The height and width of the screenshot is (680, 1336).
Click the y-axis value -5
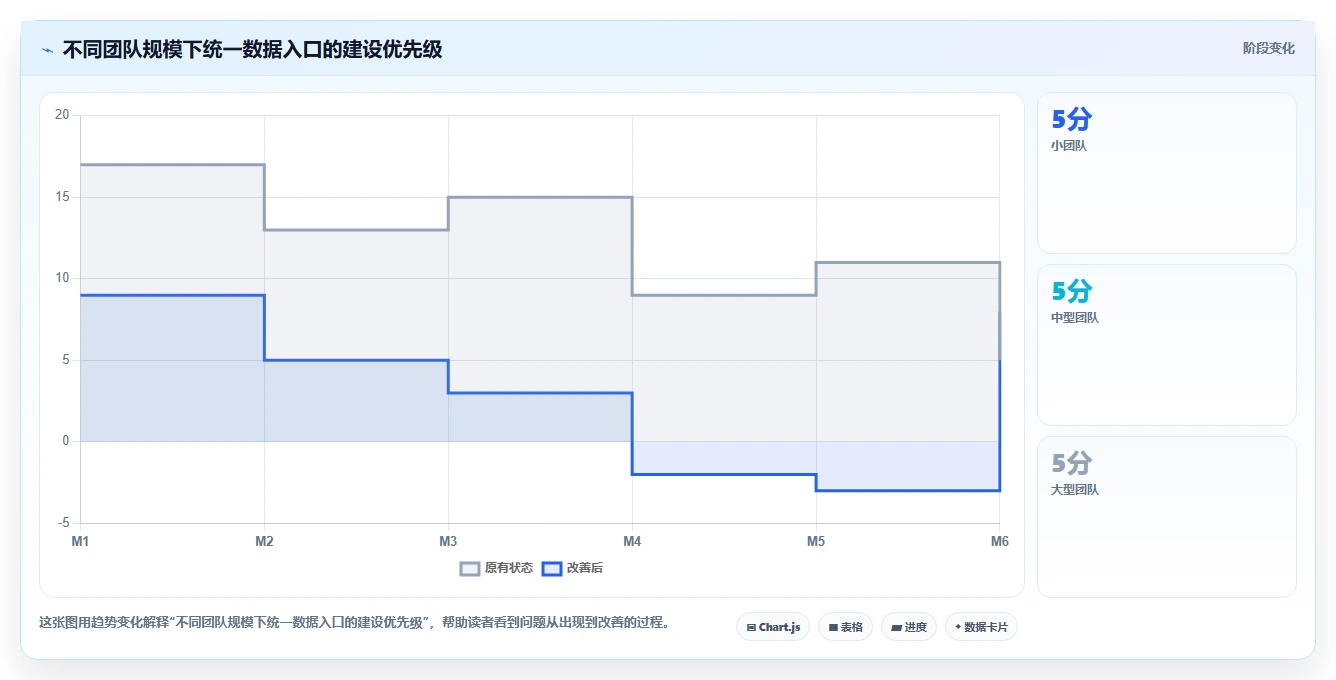click(x=64, y=523)
